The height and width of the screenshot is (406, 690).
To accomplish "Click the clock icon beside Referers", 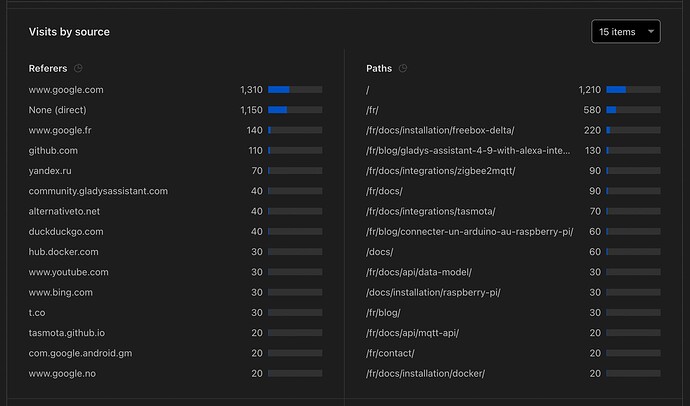I will pos(78,68).
